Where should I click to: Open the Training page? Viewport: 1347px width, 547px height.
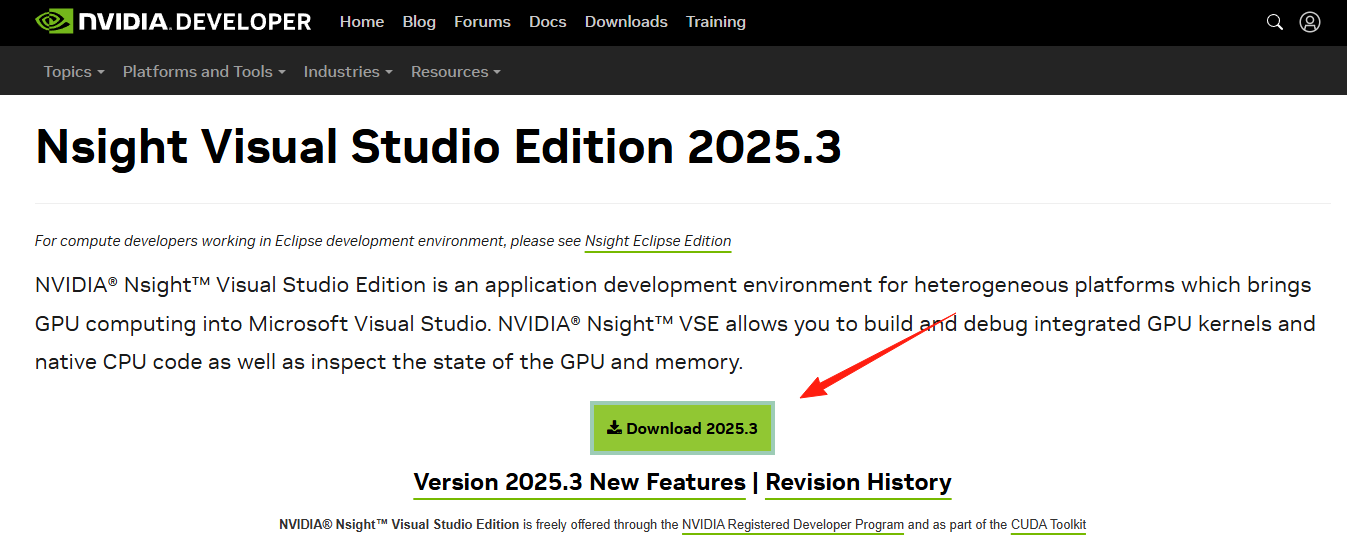(x=716, y=22)
